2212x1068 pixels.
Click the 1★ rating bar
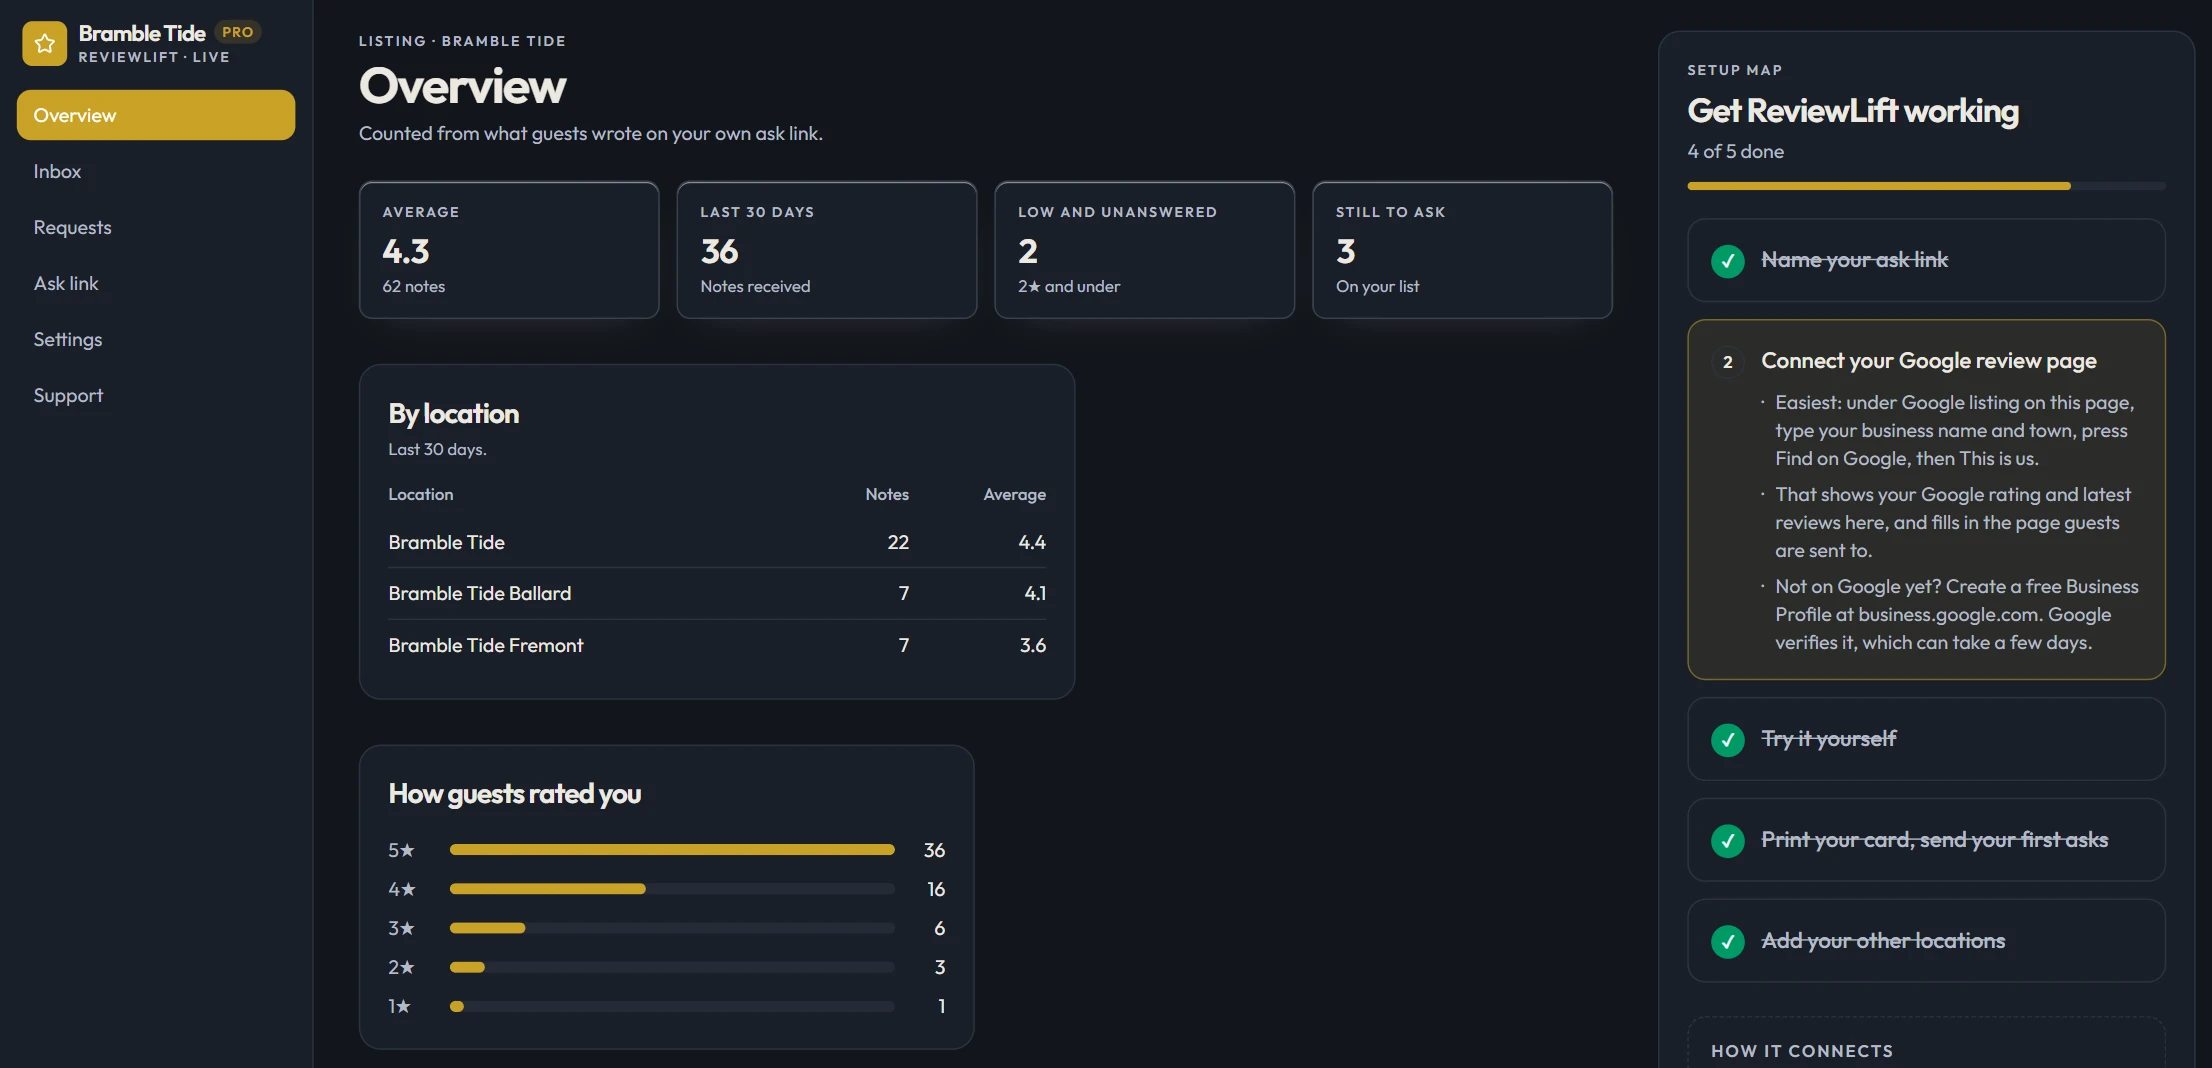[x=672, y=1006]
